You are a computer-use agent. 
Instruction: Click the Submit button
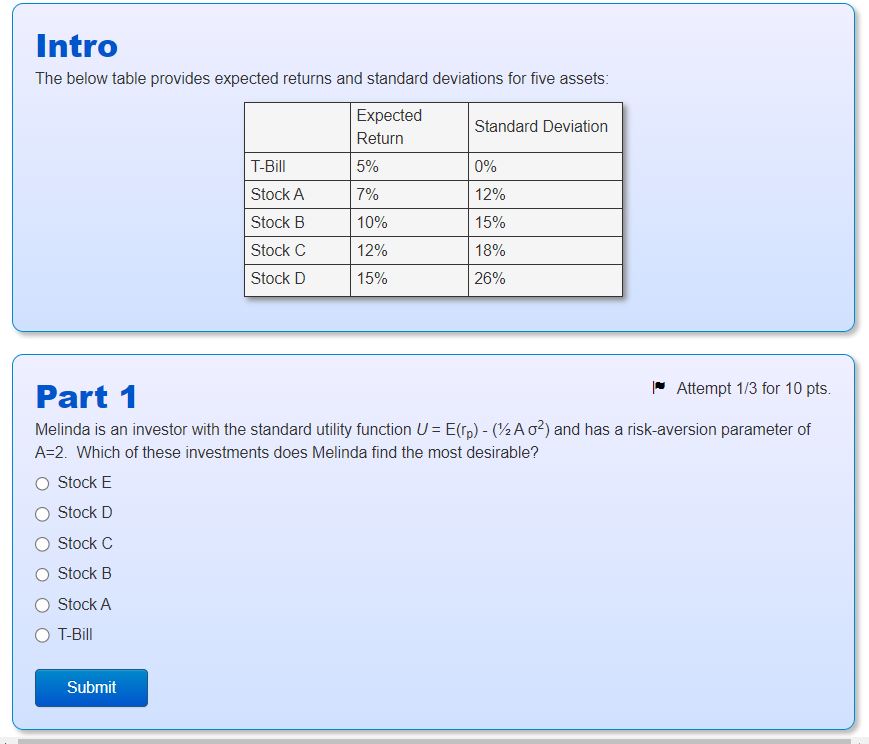pyautogui.click(x=91, y=687)
